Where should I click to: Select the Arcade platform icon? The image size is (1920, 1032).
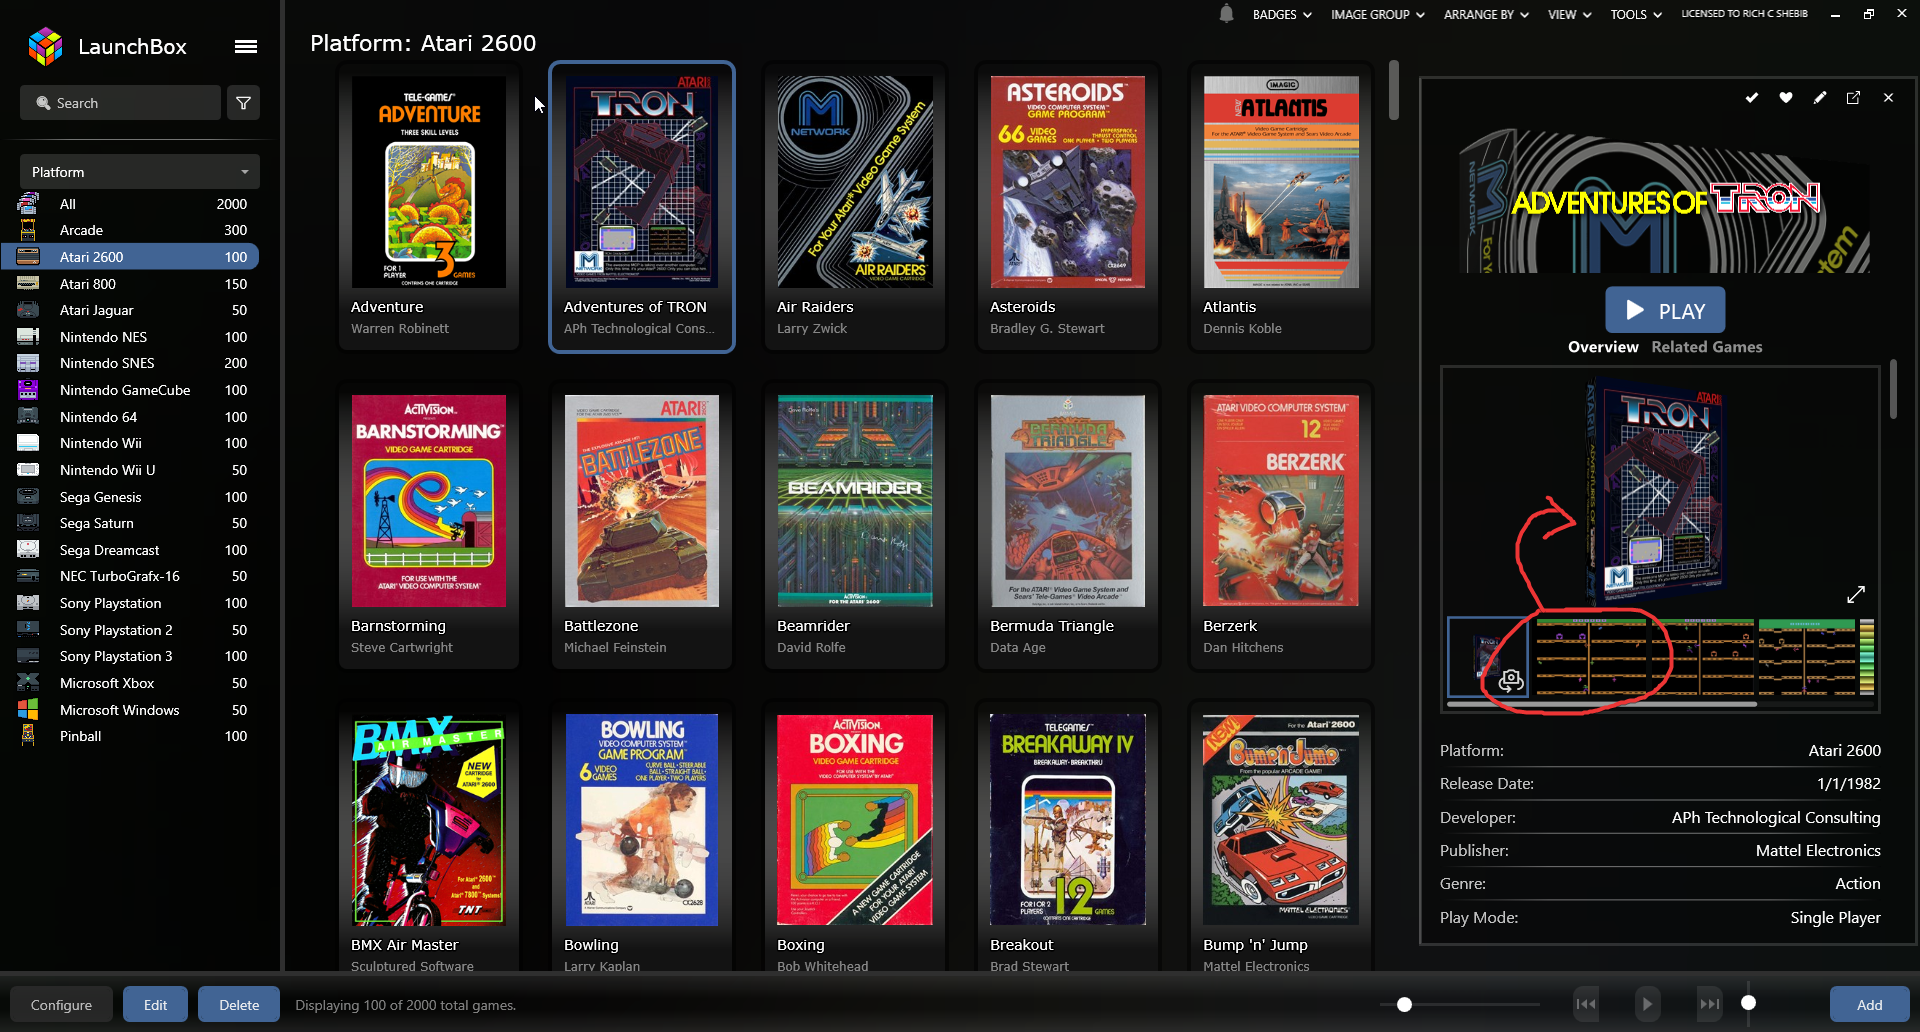click(28, 230)
